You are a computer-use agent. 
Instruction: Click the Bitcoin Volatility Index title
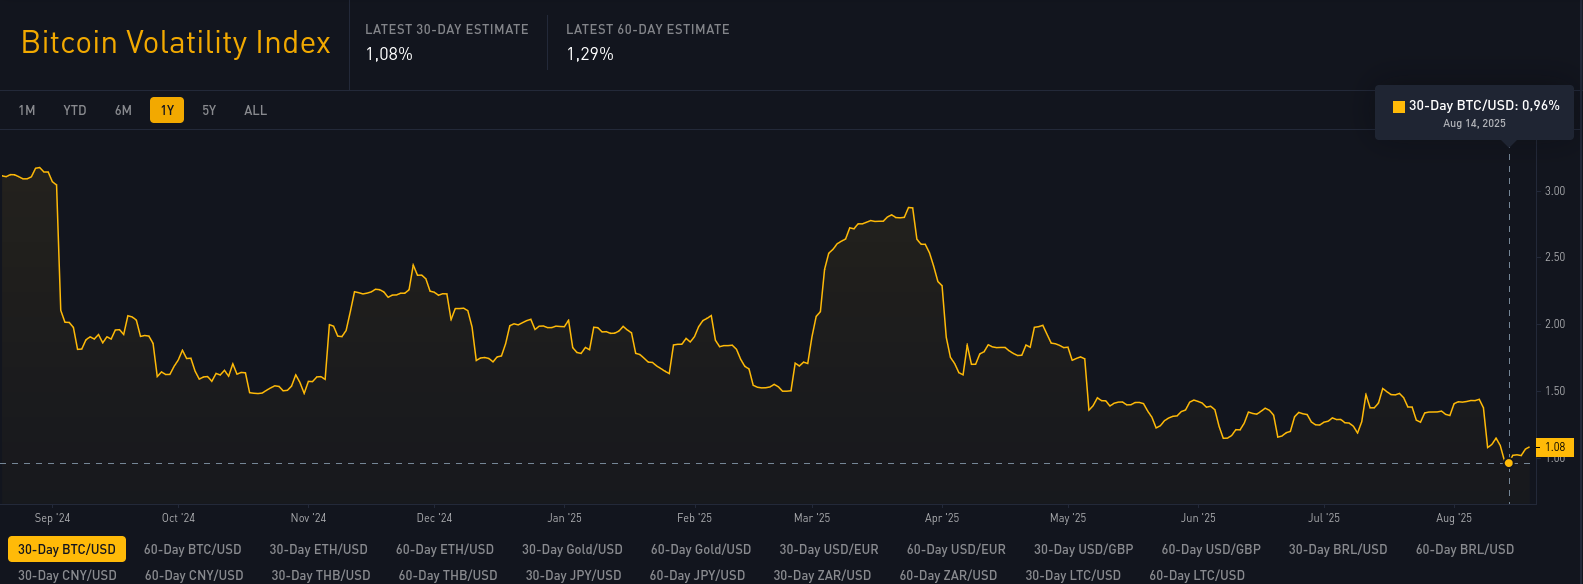coord(176,43)
